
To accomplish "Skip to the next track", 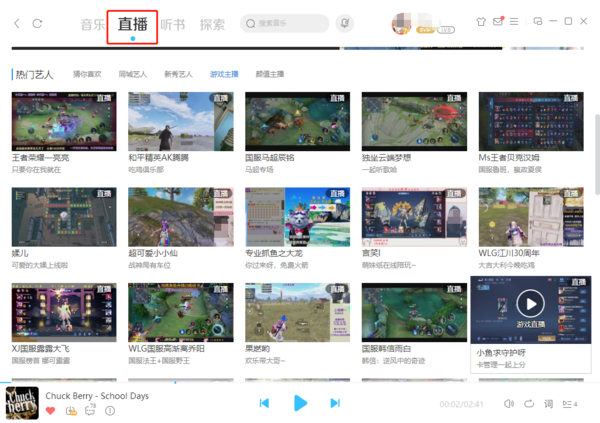I will (335, 403).
